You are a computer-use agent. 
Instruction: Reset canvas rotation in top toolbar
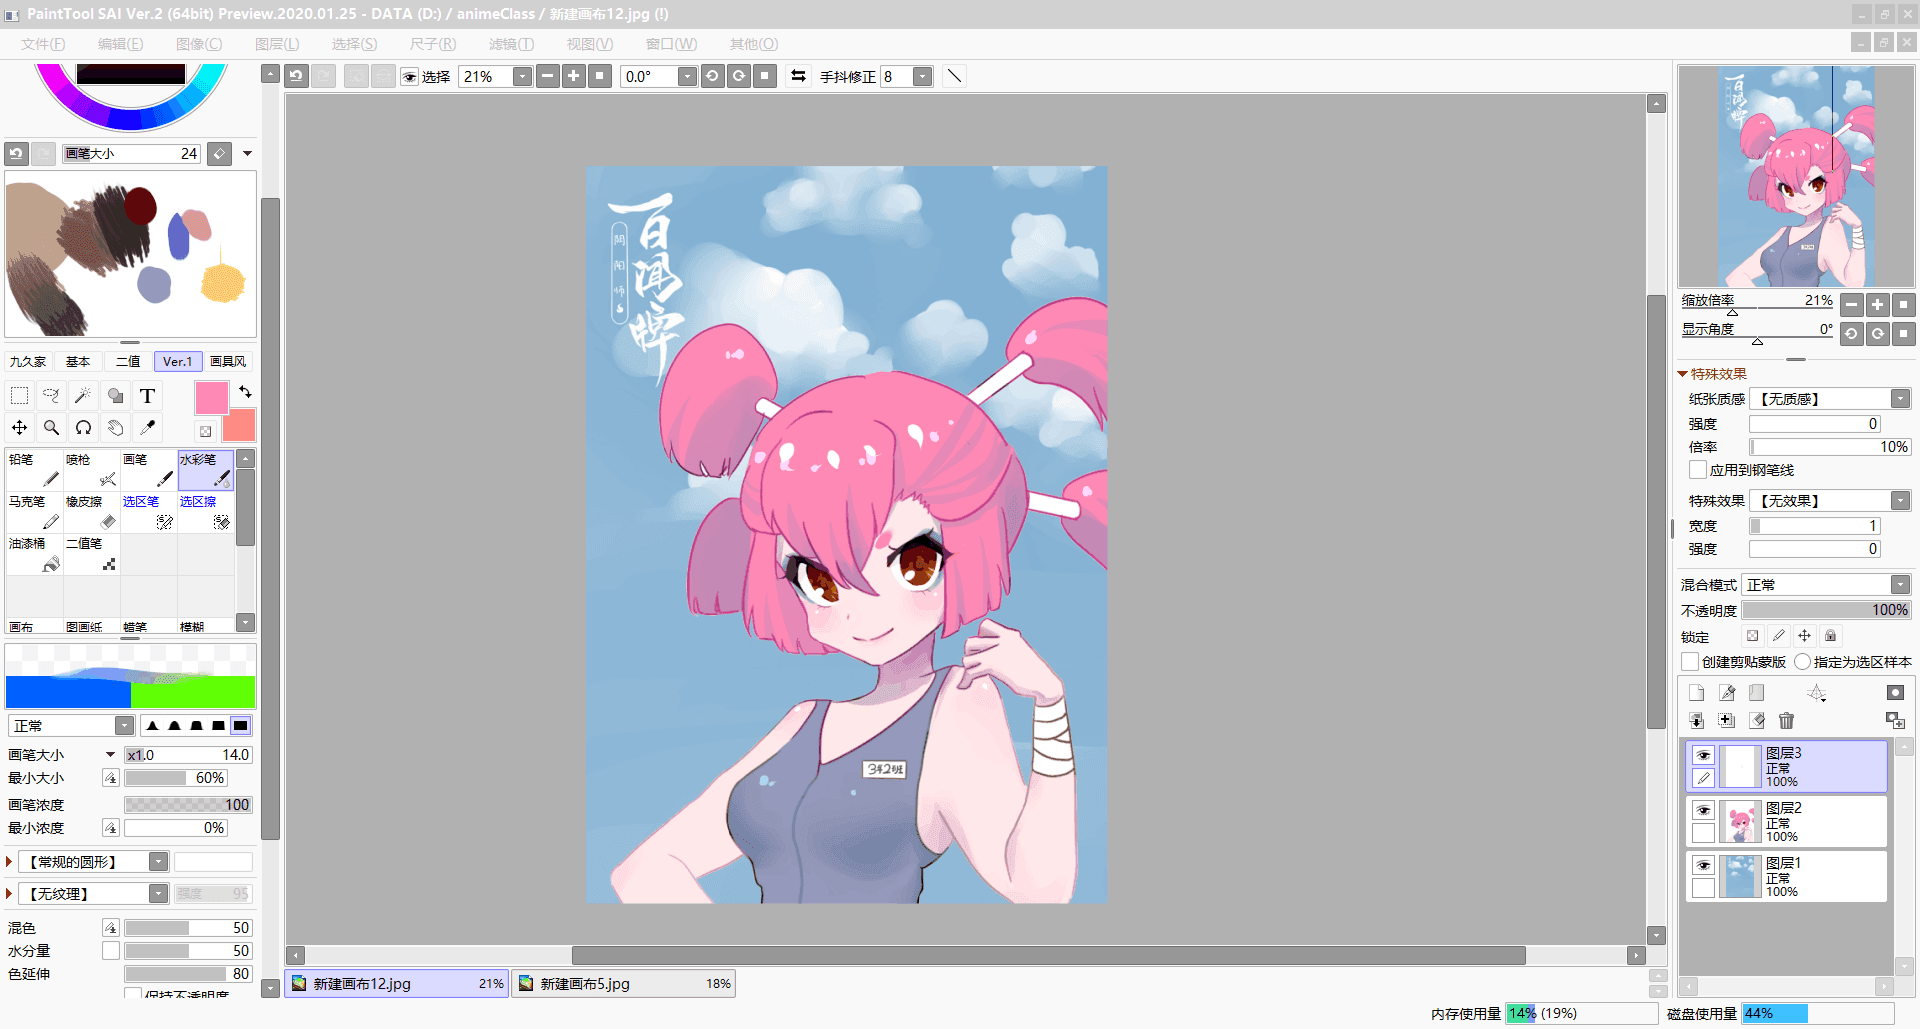(765, 76)
